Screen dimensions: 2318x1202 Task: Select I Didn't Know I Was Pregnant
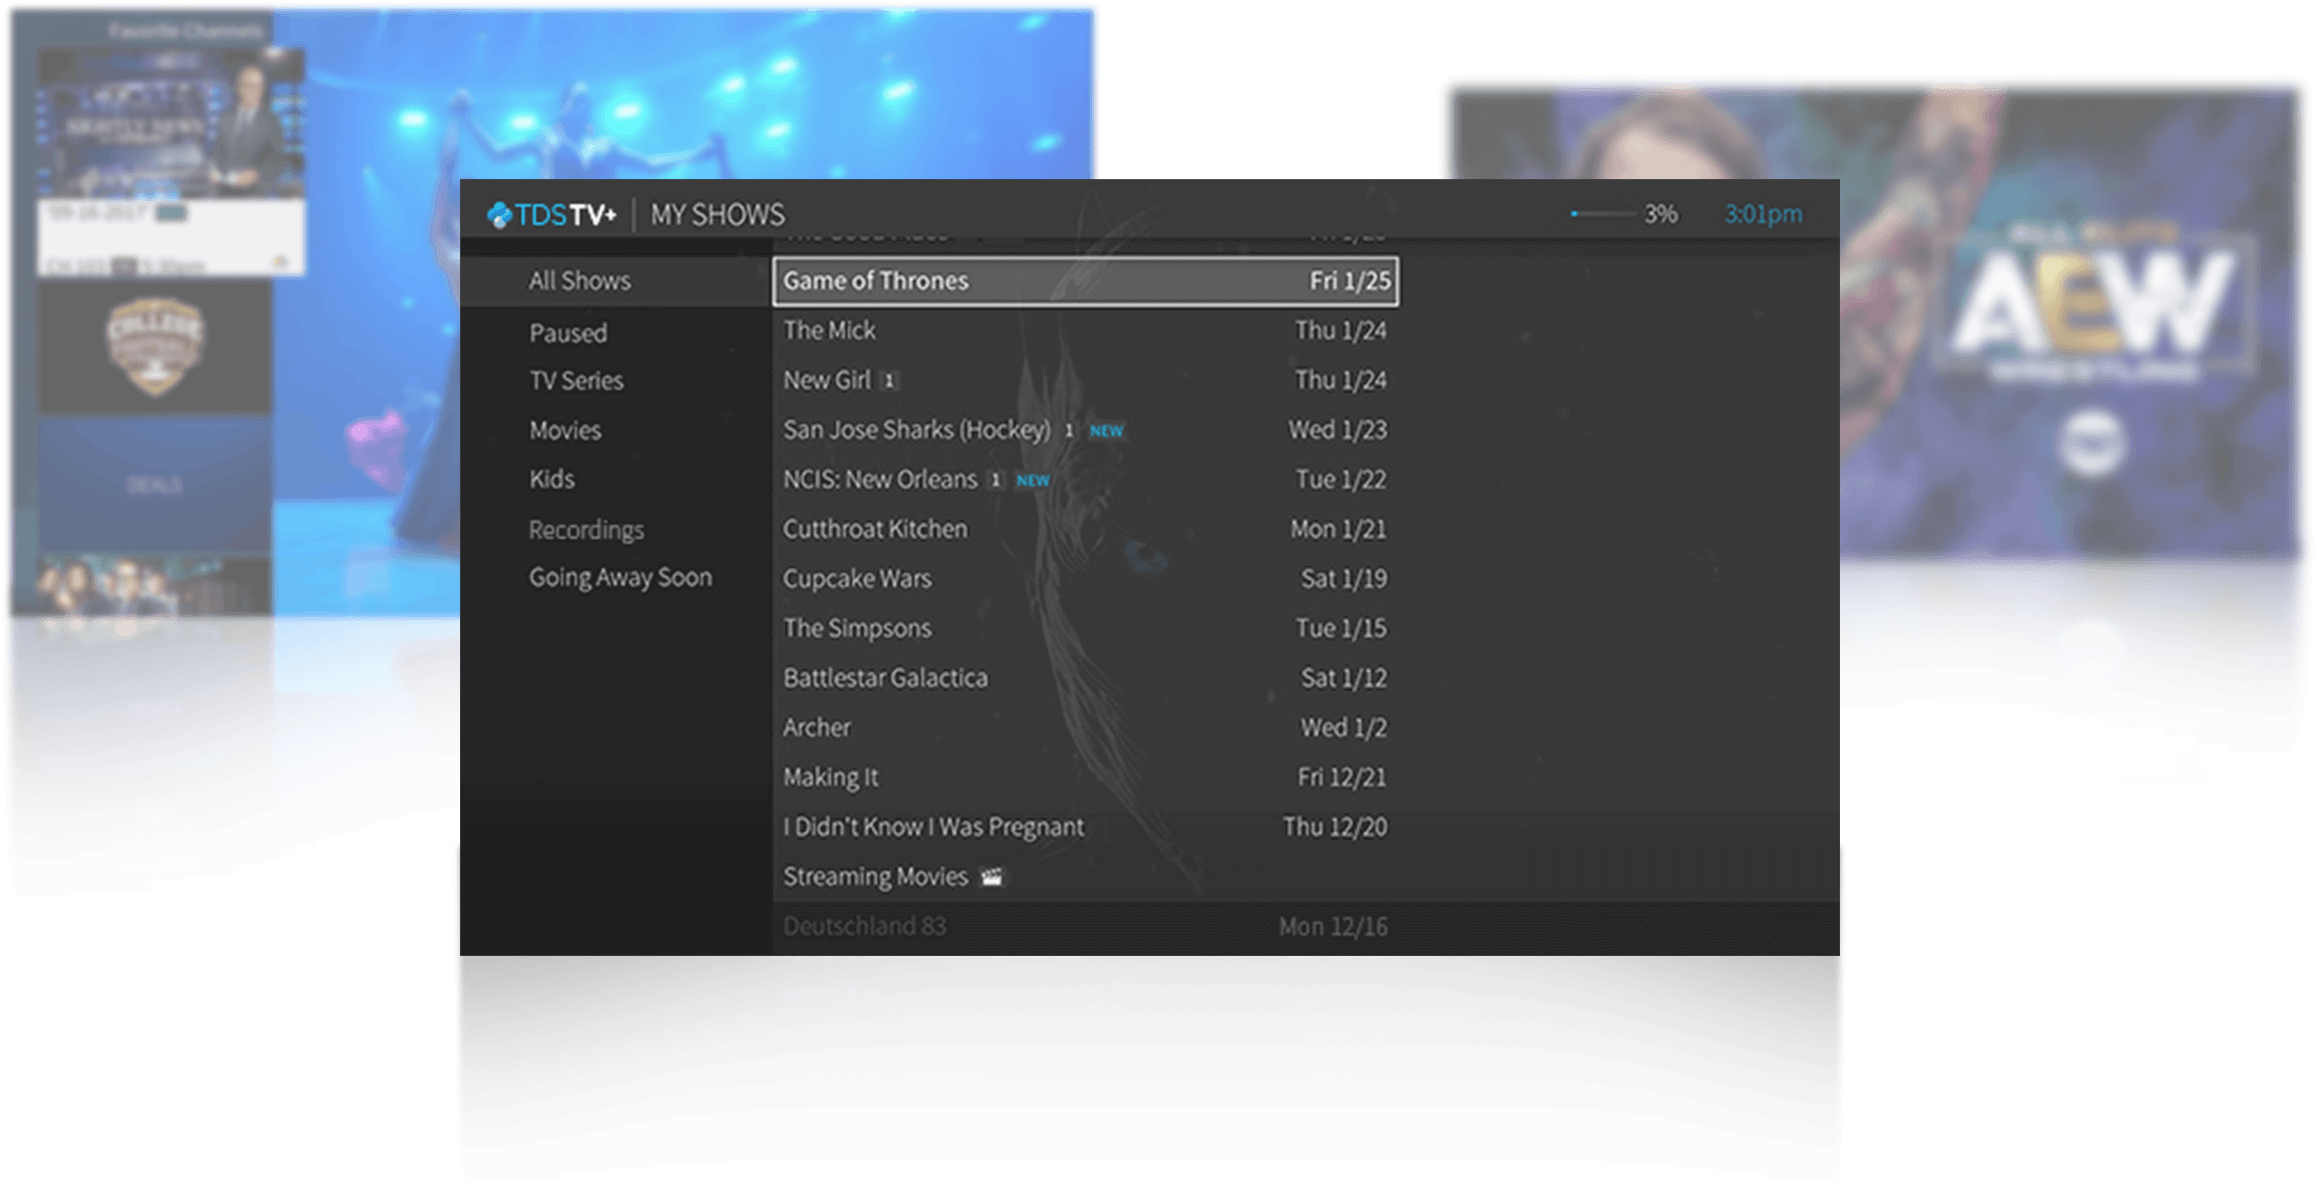tap(1085, 827)
